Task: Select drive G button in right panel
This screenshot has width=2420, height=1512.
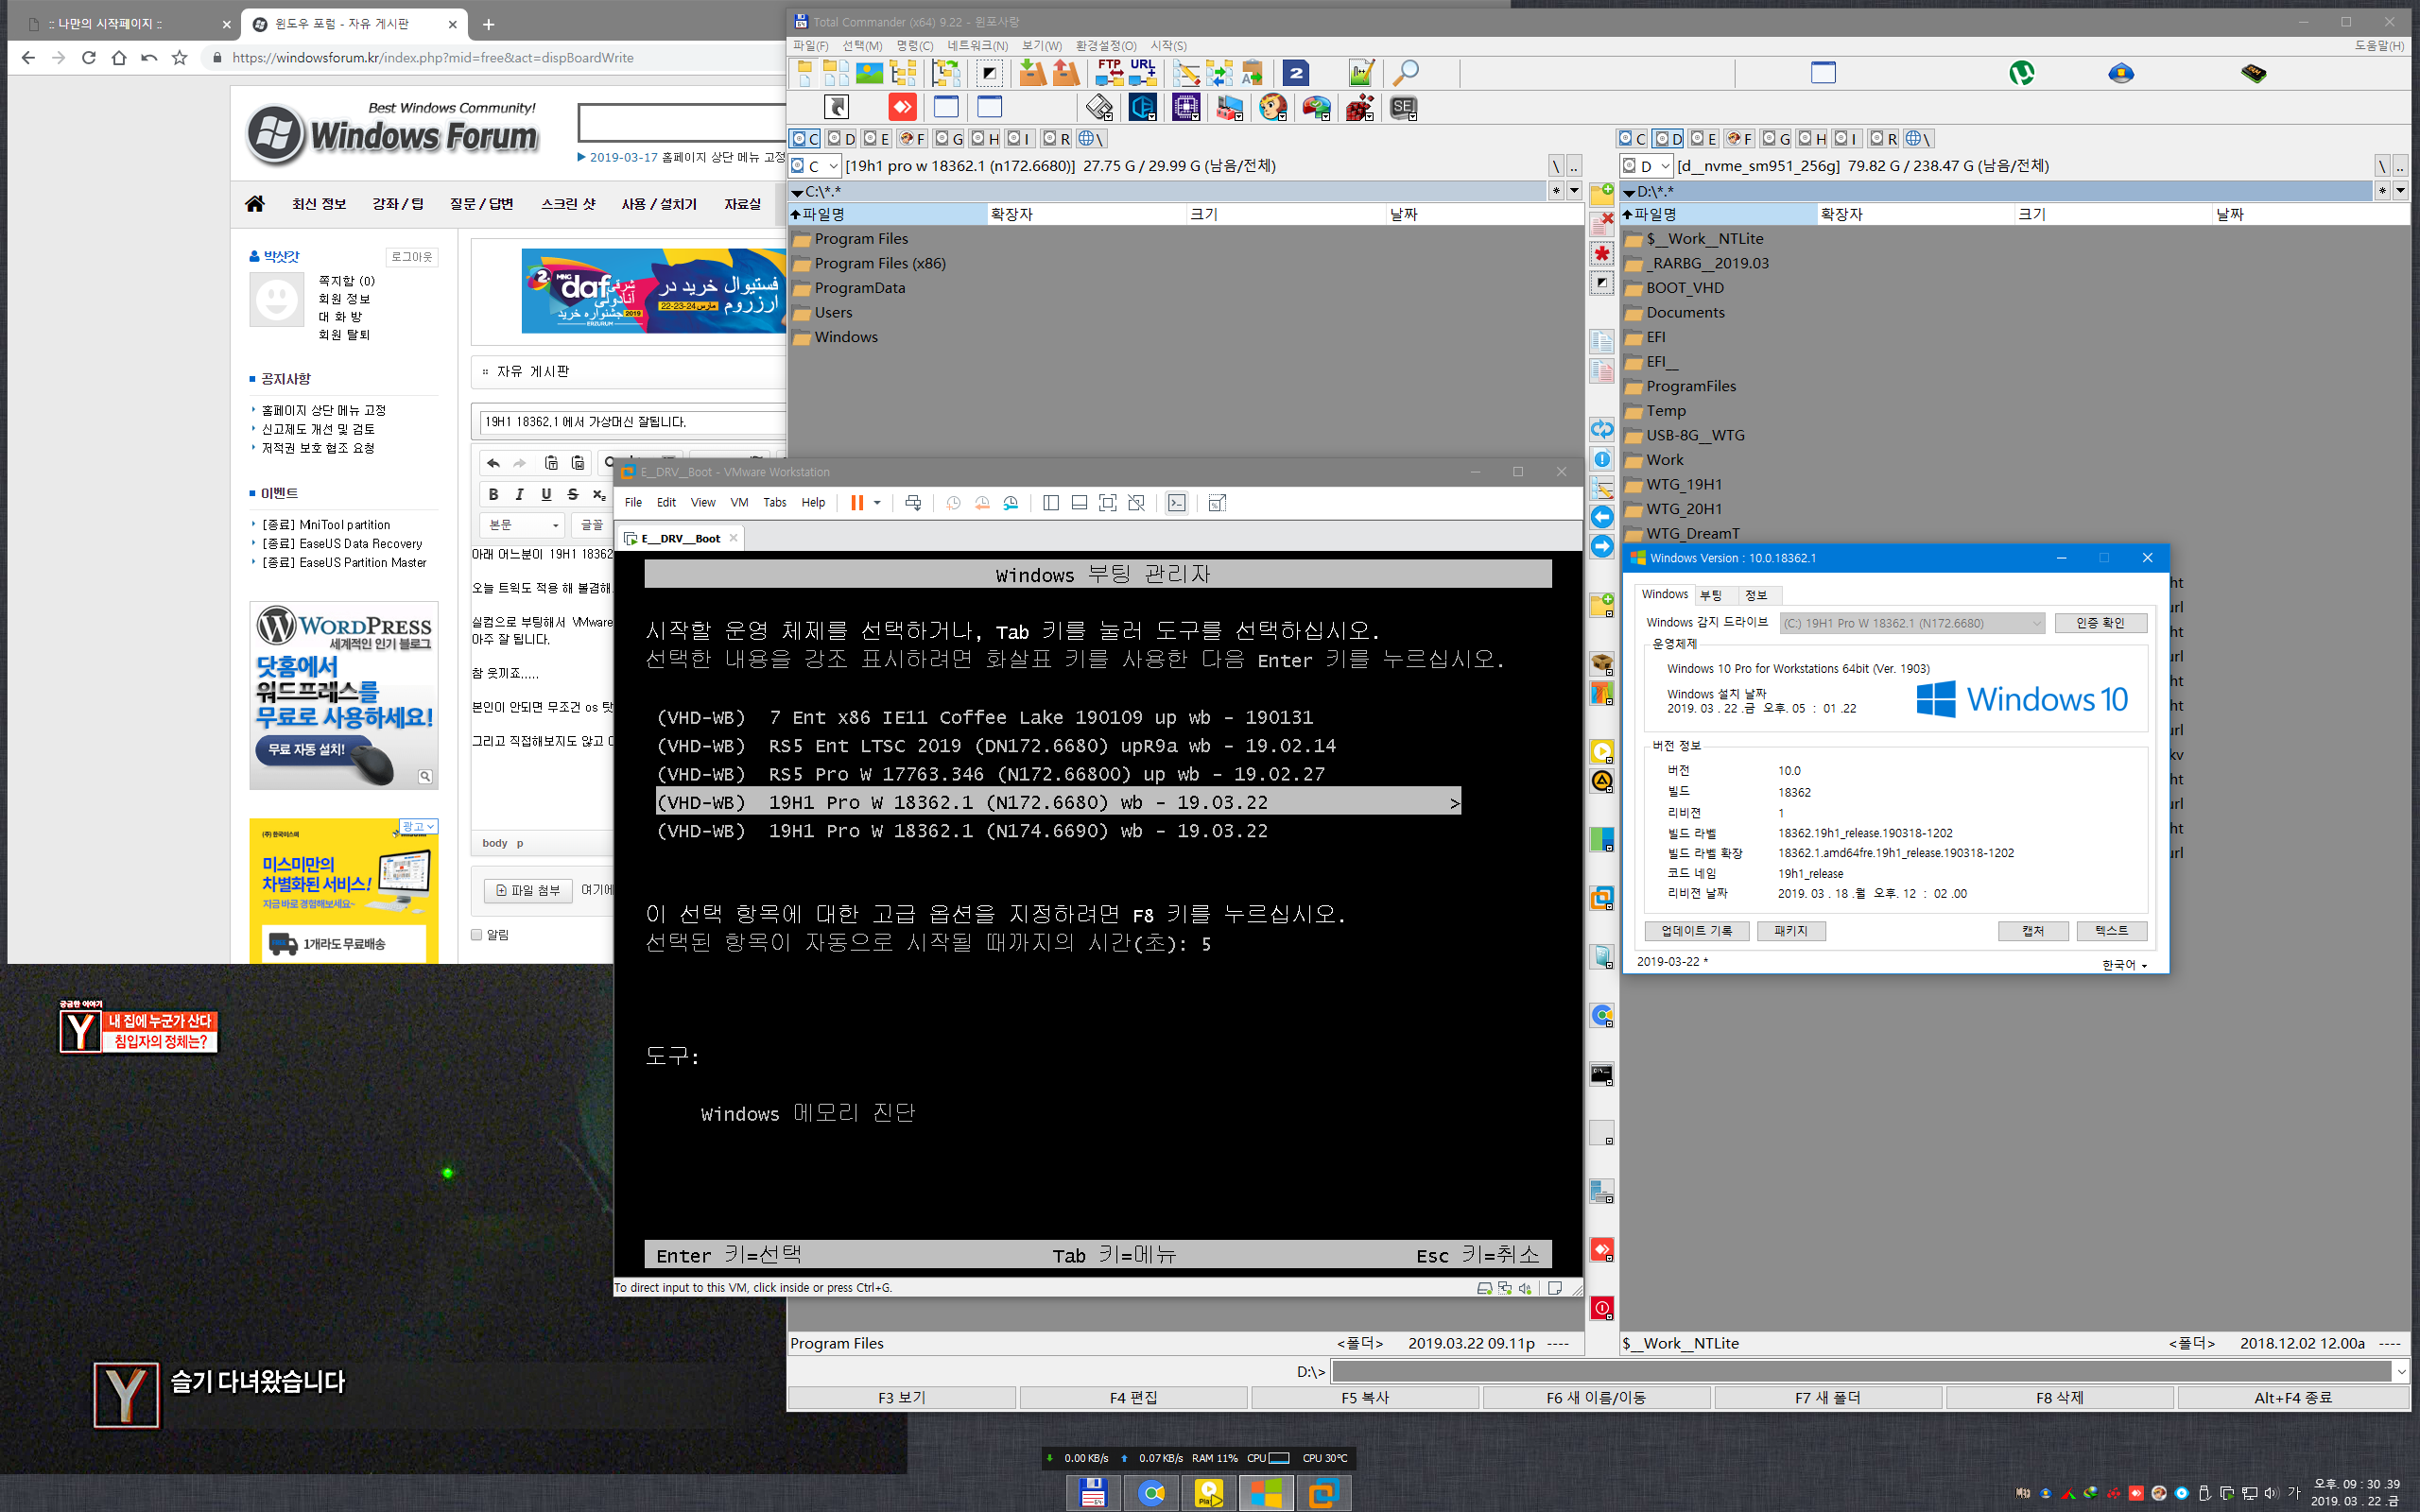Action: (1776, 139)
